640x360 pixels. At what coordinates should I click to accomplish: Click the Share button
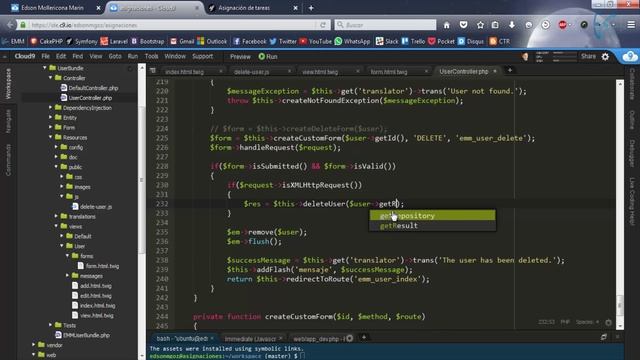(588, 56)
